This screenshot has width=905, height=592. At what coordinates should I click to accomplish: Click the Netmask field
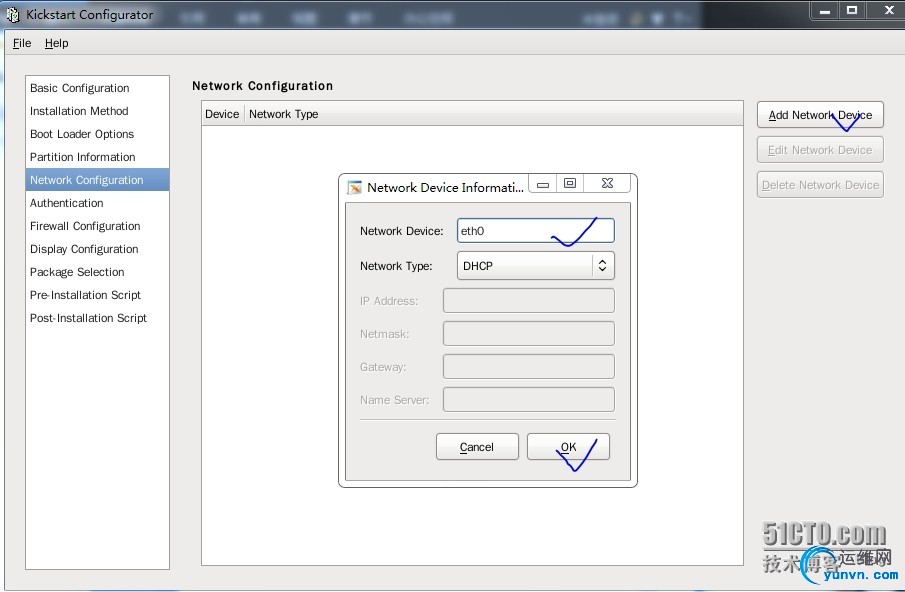click(x=529, y=334)
